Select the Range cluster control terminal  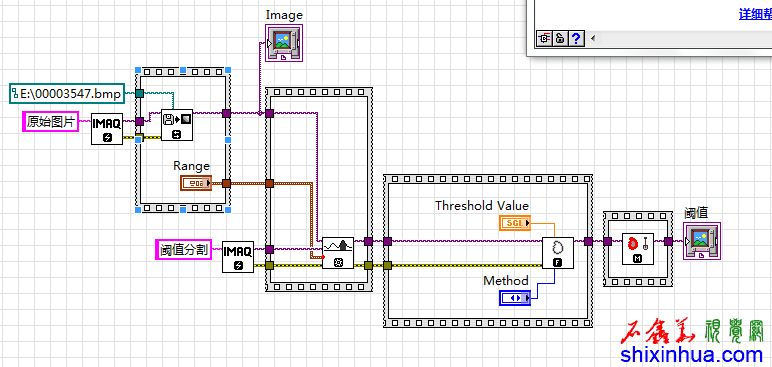196,183
